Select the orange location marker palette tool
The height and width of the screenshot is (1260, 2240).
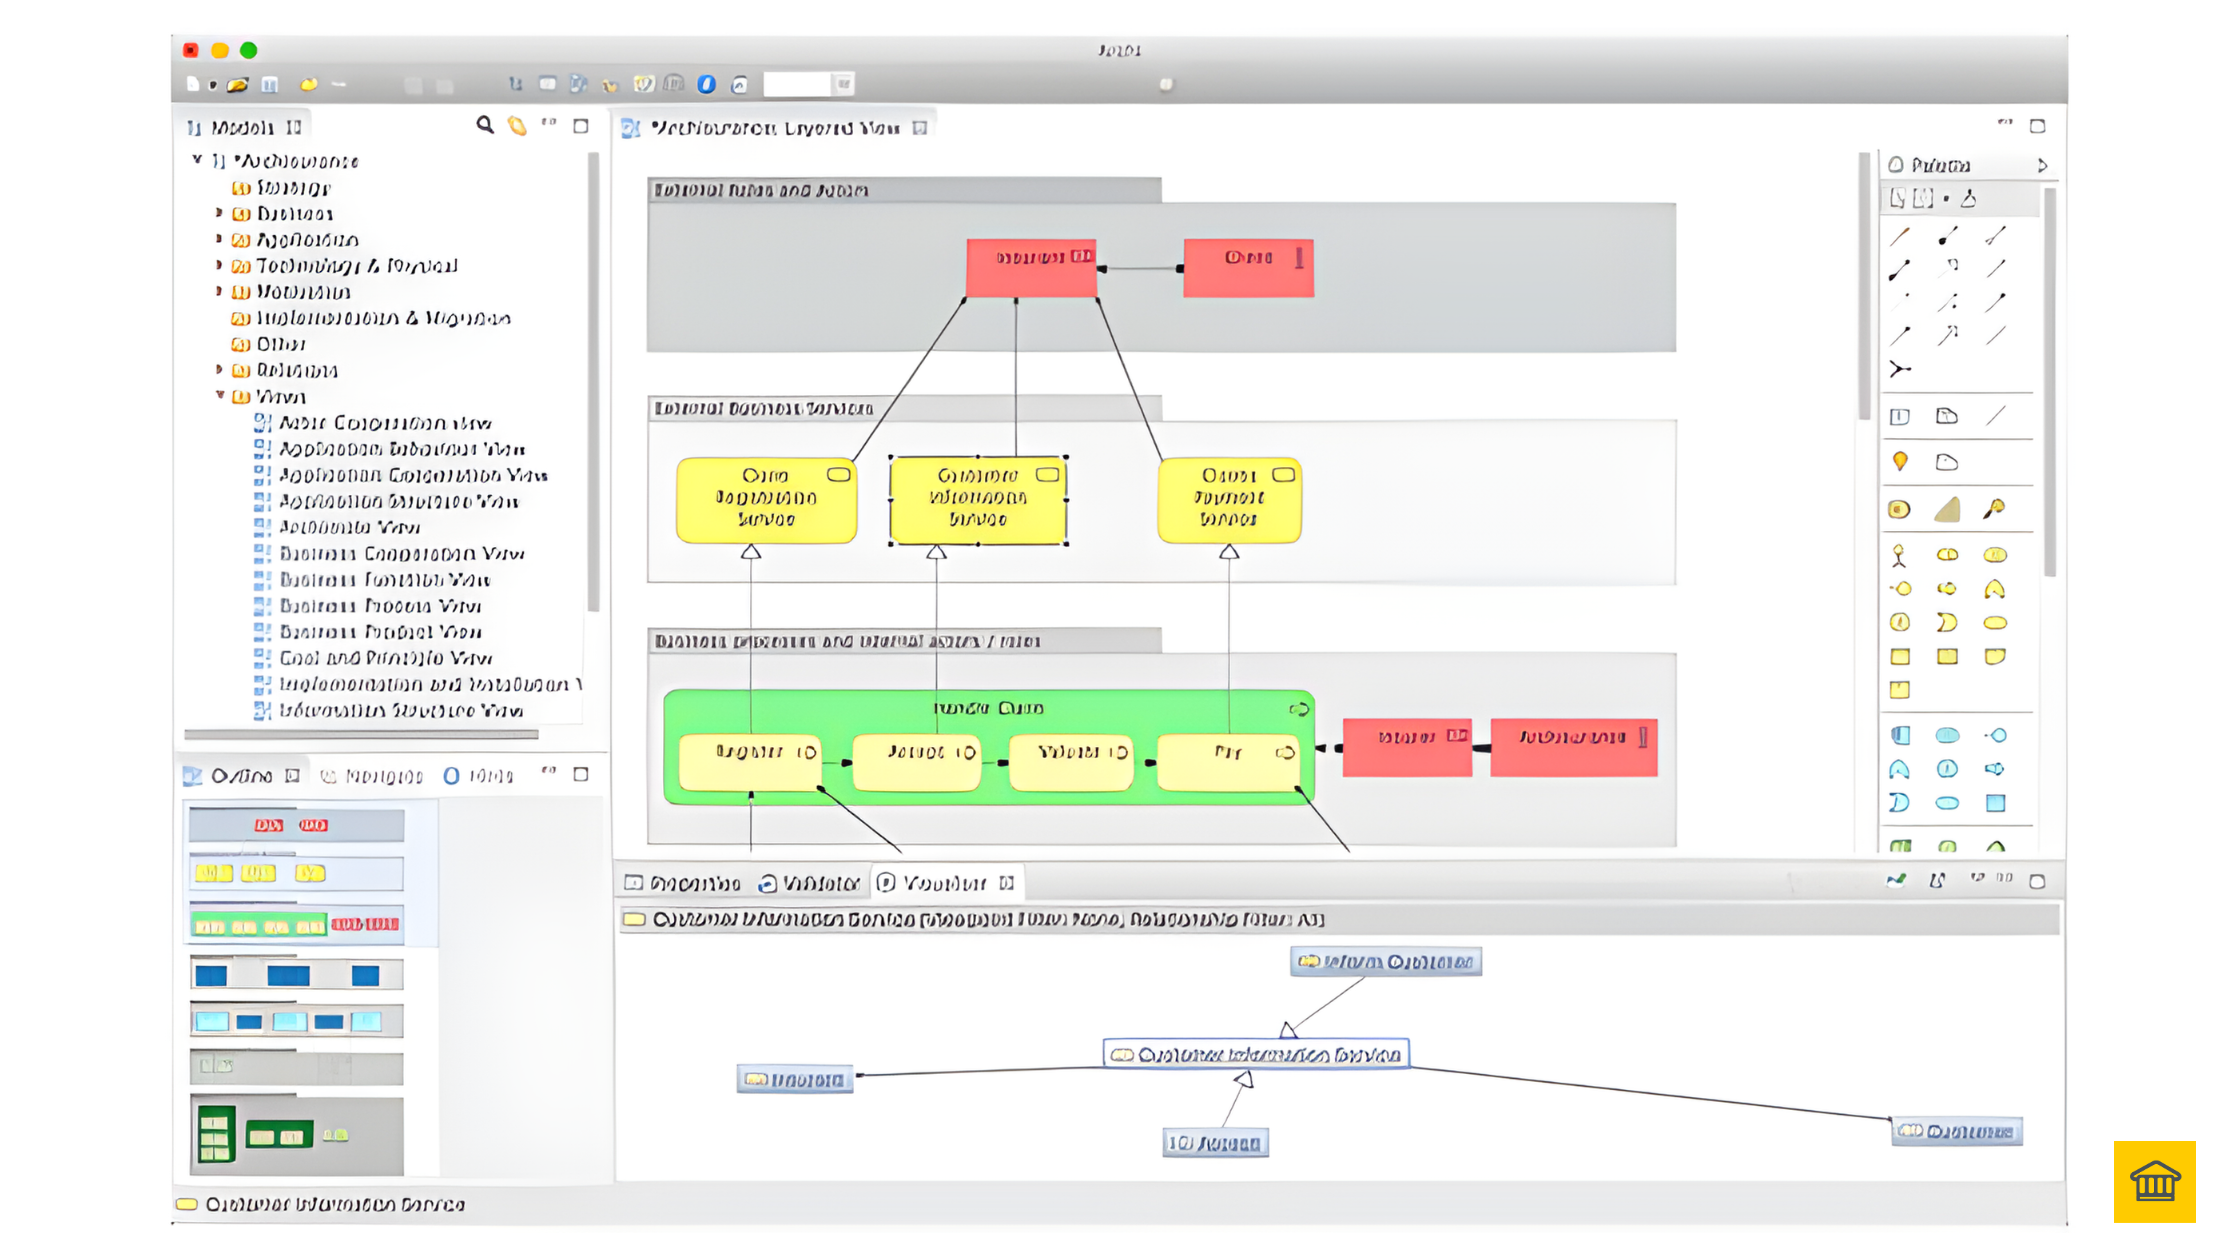[1900, 461]
